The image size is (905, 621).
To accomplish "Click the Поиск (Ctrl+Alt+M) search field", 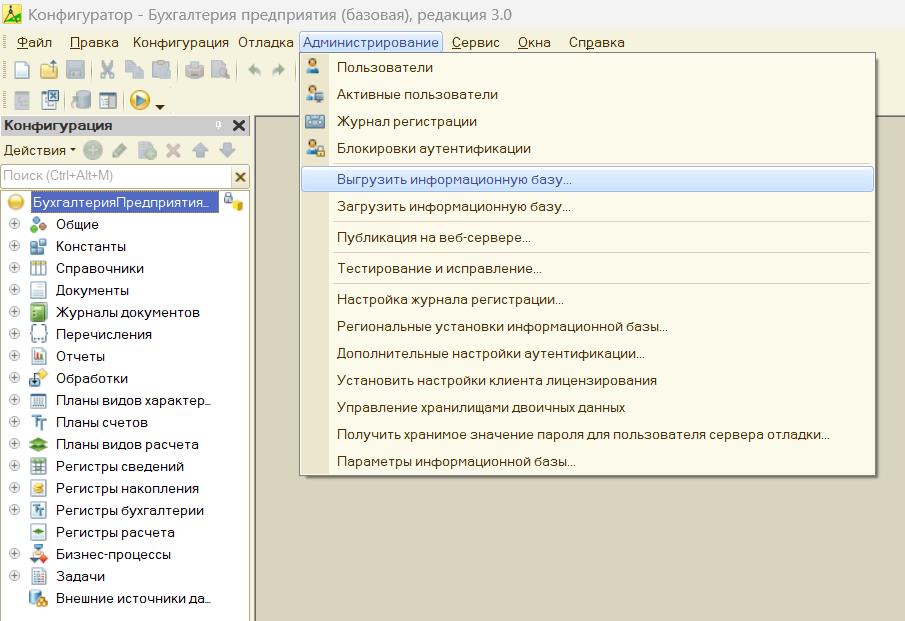I will coord(116,176).
